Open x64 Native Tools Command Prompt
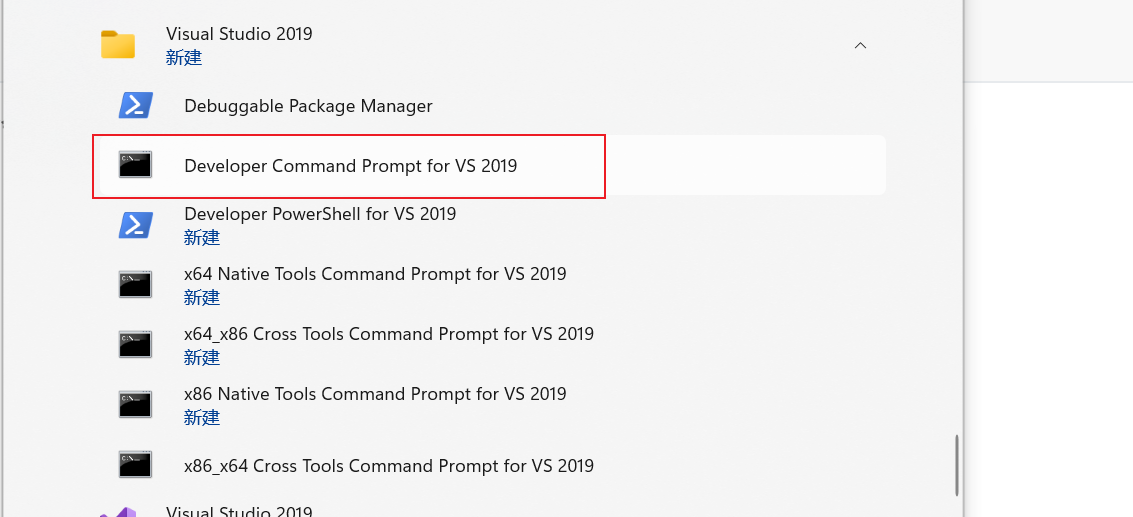This screenshot has height=517, width=1133. pyautogui.click(x=375, y=274)
